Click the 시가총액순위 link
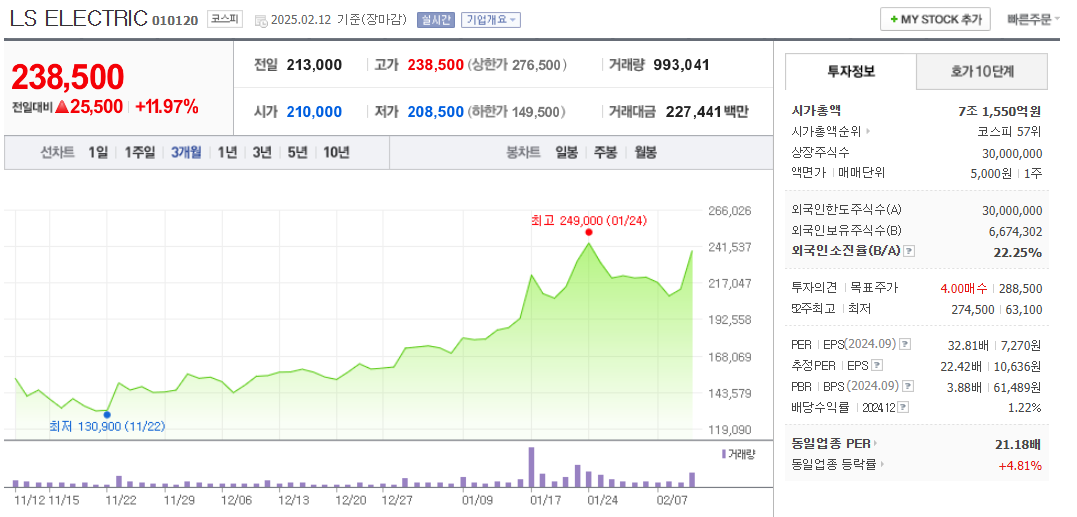 click(826, 131)
